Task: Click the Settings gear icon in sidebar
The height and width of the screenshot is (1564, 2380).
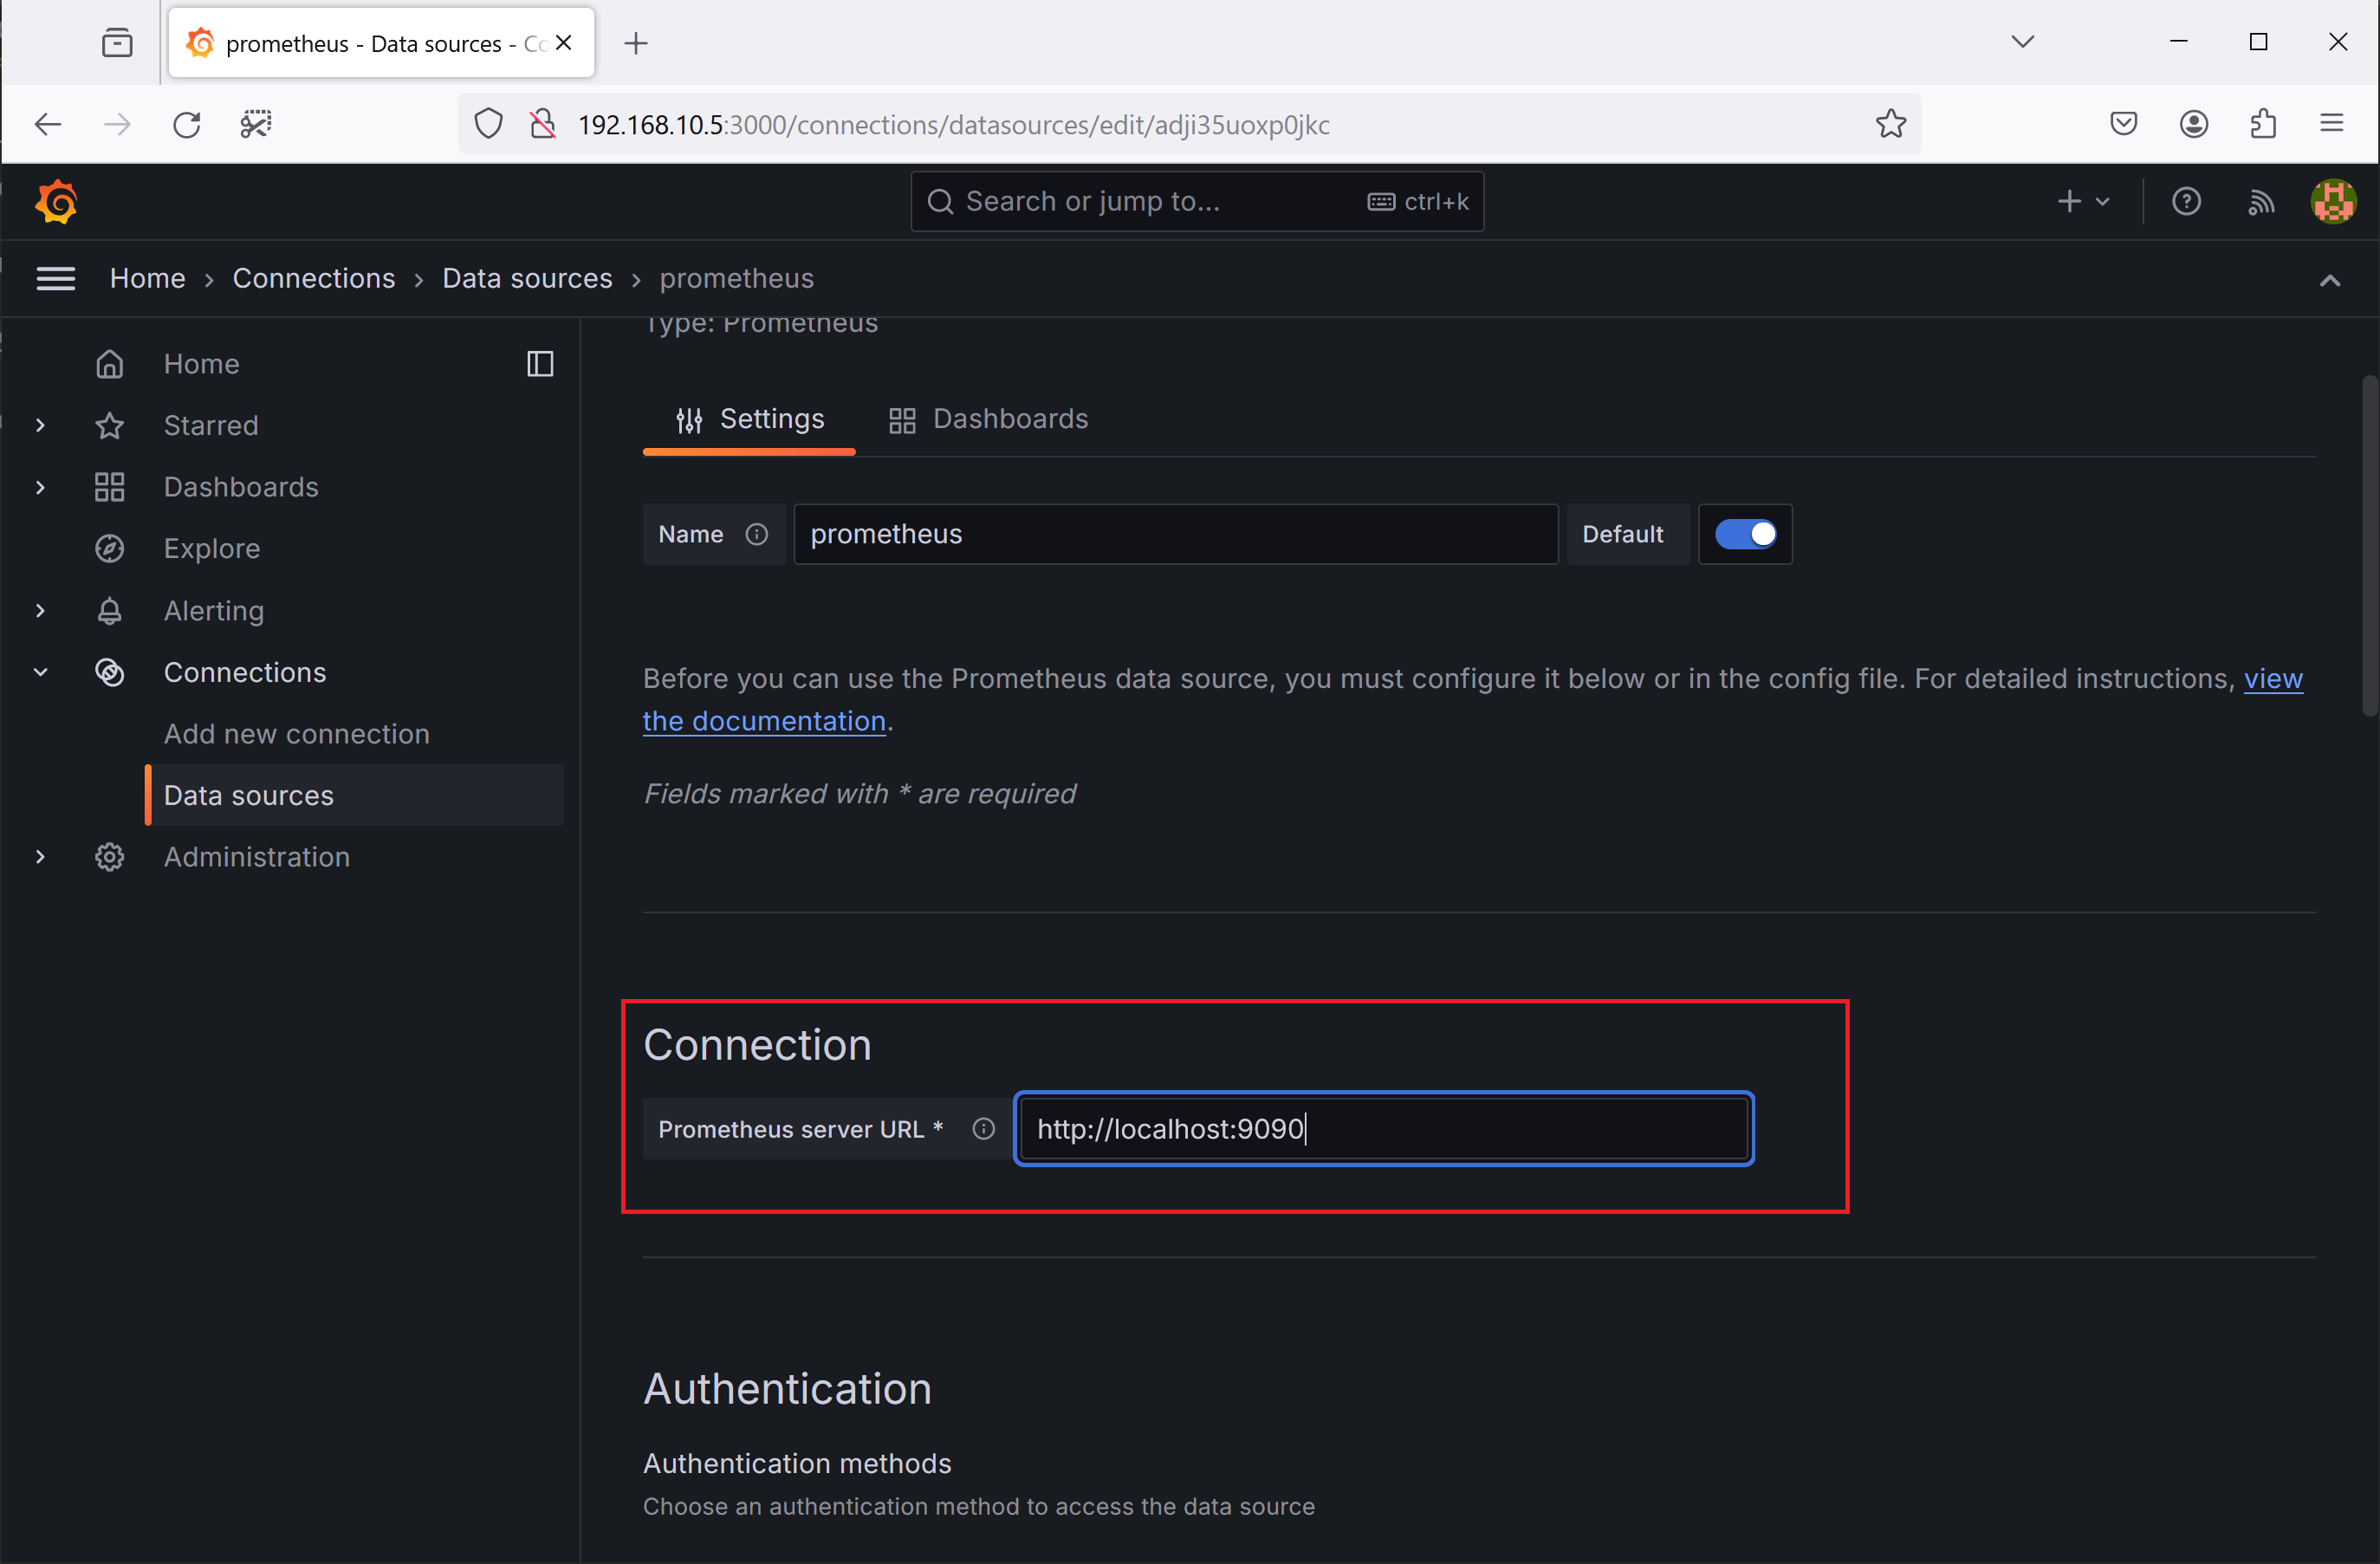Action: (110, 855)
